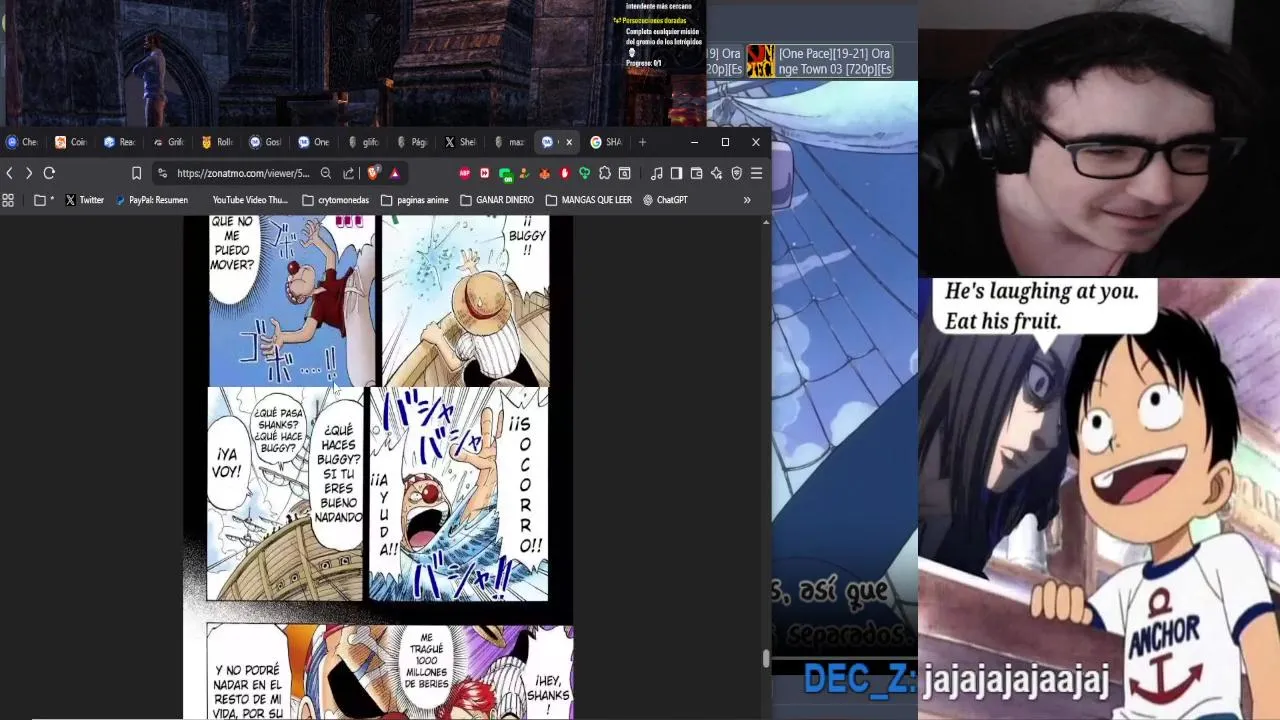
Task: Go forward in the Brave browser
Action: pos(29,173)
